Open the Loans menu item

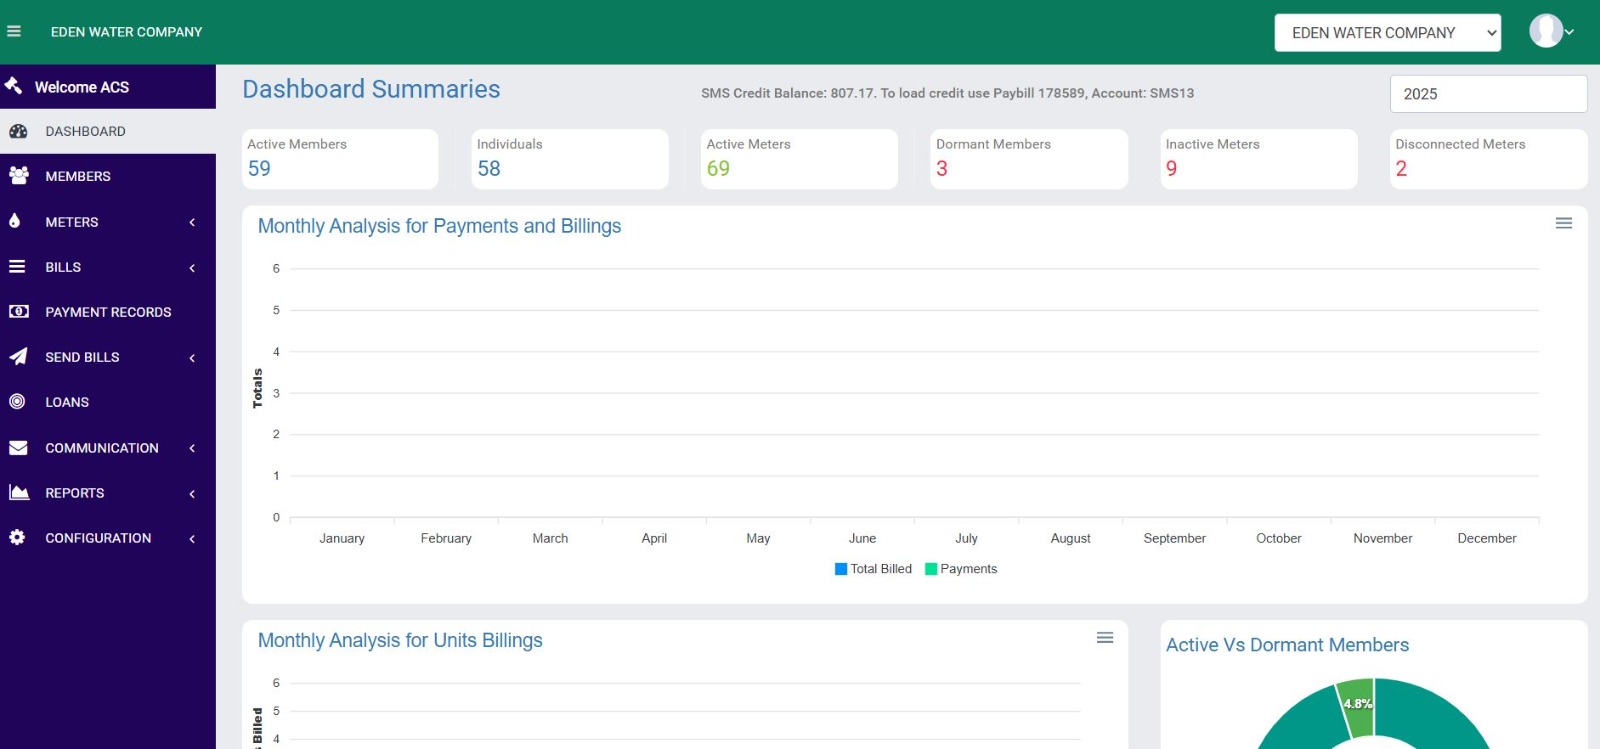coord(67,402)
